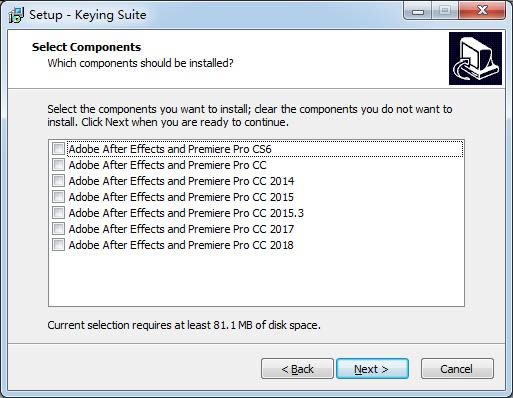Toggle the CC 2015 component checkbox
This screenshot has width=513, height=398.
coord(58,196)
